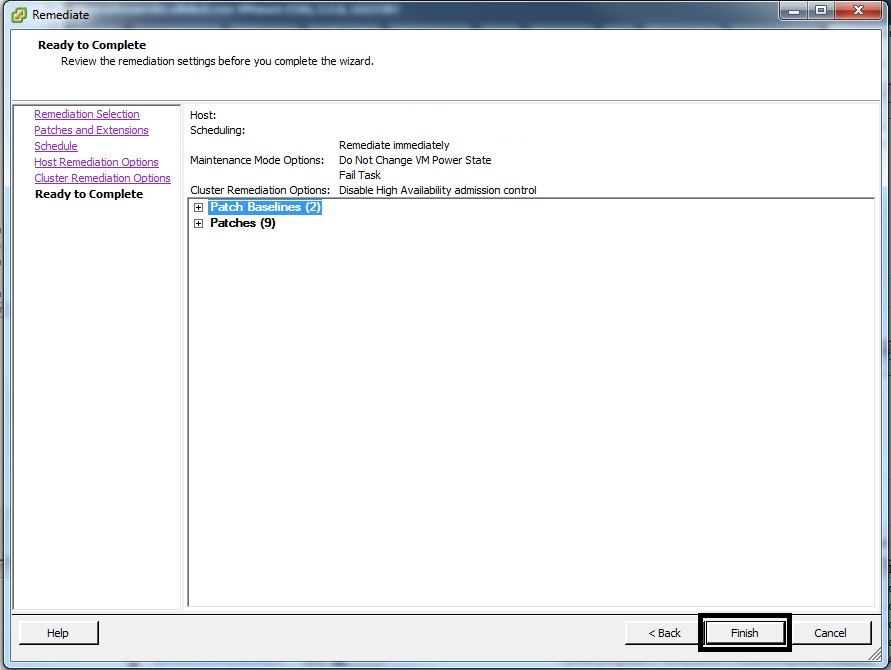Screen dimensions: 891x670
Task: Select the Patch Baselines (2) item
Action: 264,207
